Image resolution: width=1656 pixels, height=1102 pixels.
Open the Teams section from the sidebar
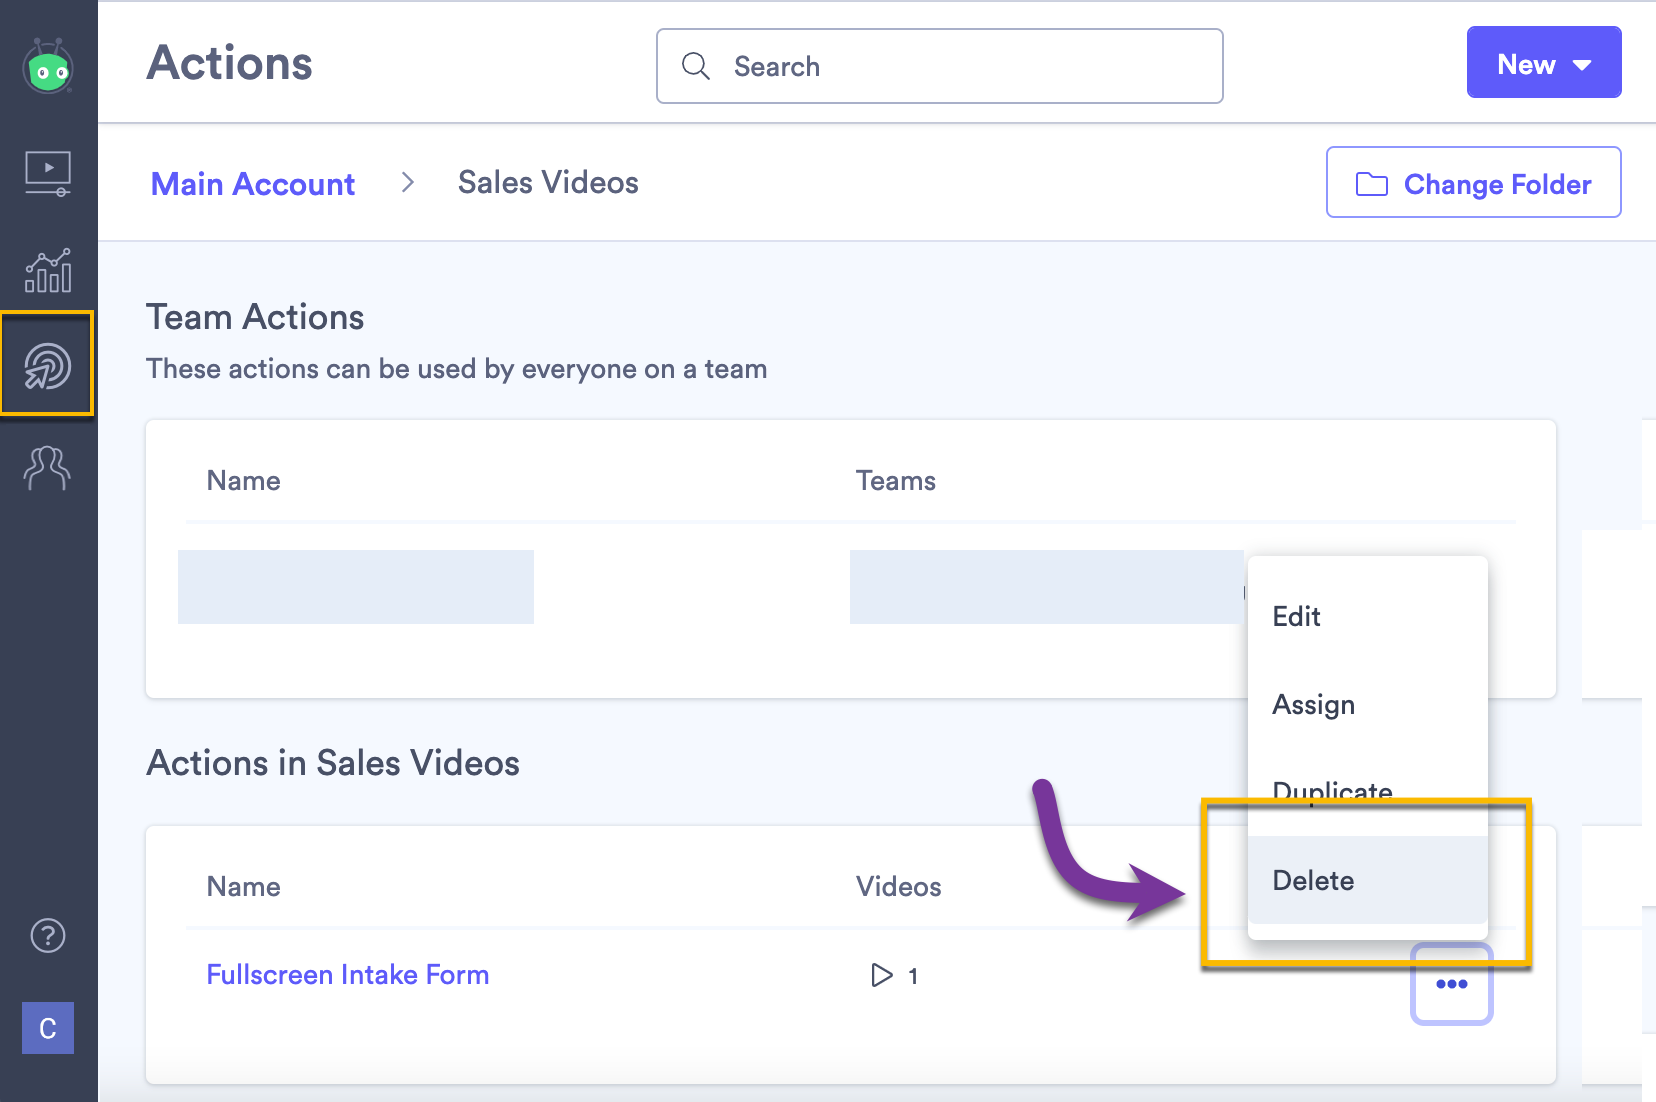coord(47,467)
